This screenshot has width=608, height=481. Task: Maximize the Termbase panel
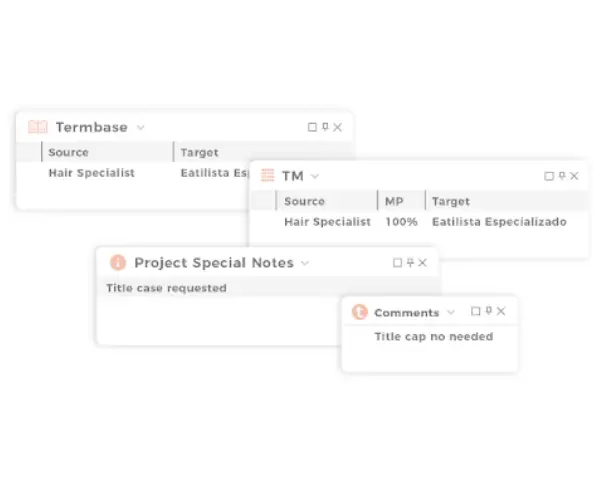pyautogui.click(x=313, y=127)
